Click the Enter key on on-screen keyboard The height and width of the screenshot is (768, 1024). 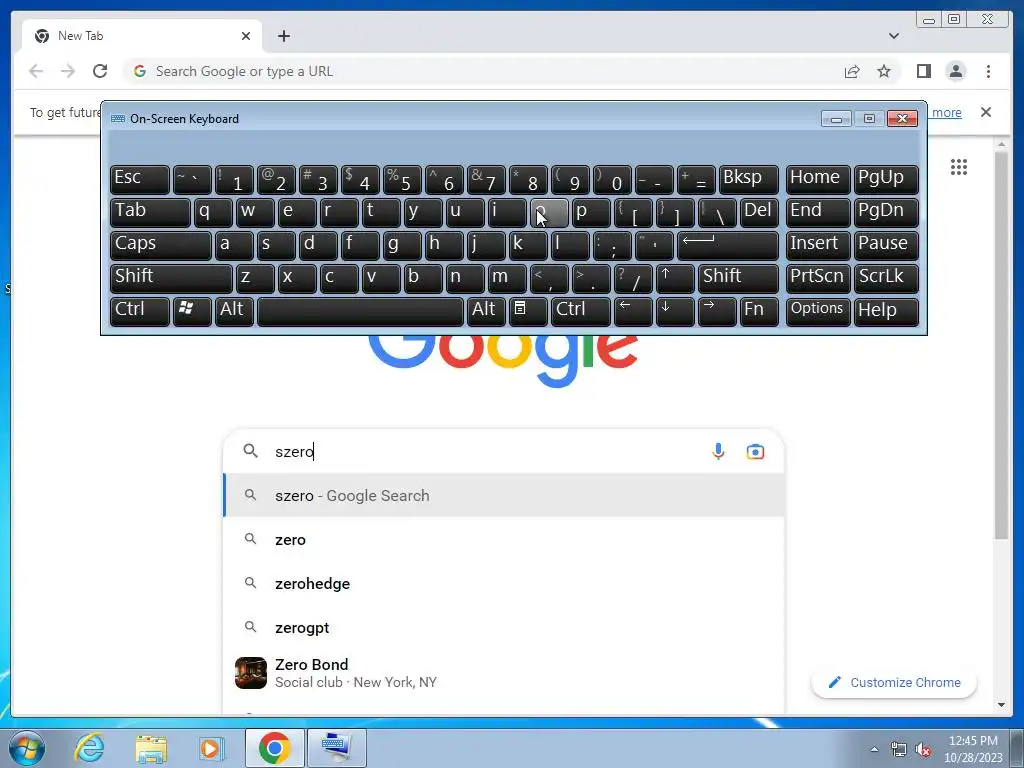point(728,245)
